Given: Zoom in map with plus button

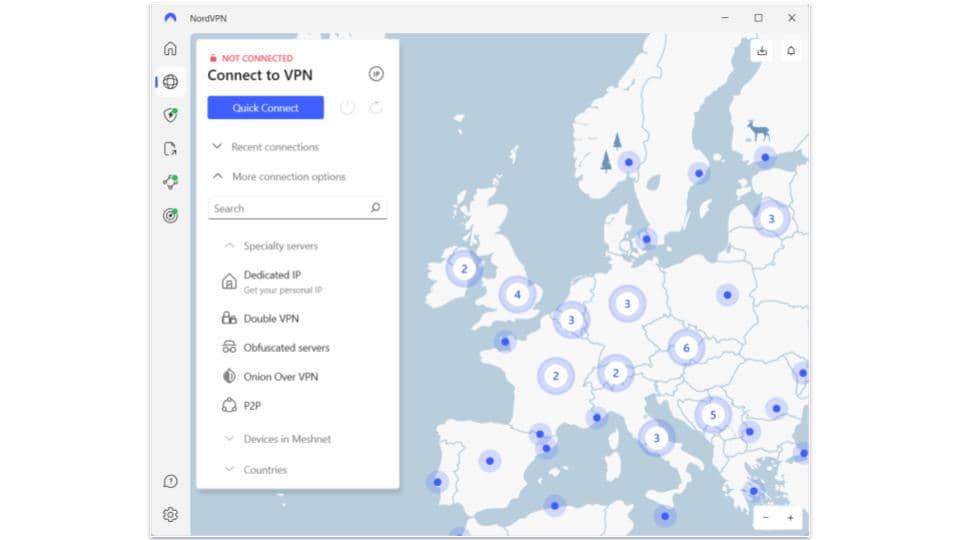Looking at the screenshot, I should pyautogui.click(x=790, y=517).
